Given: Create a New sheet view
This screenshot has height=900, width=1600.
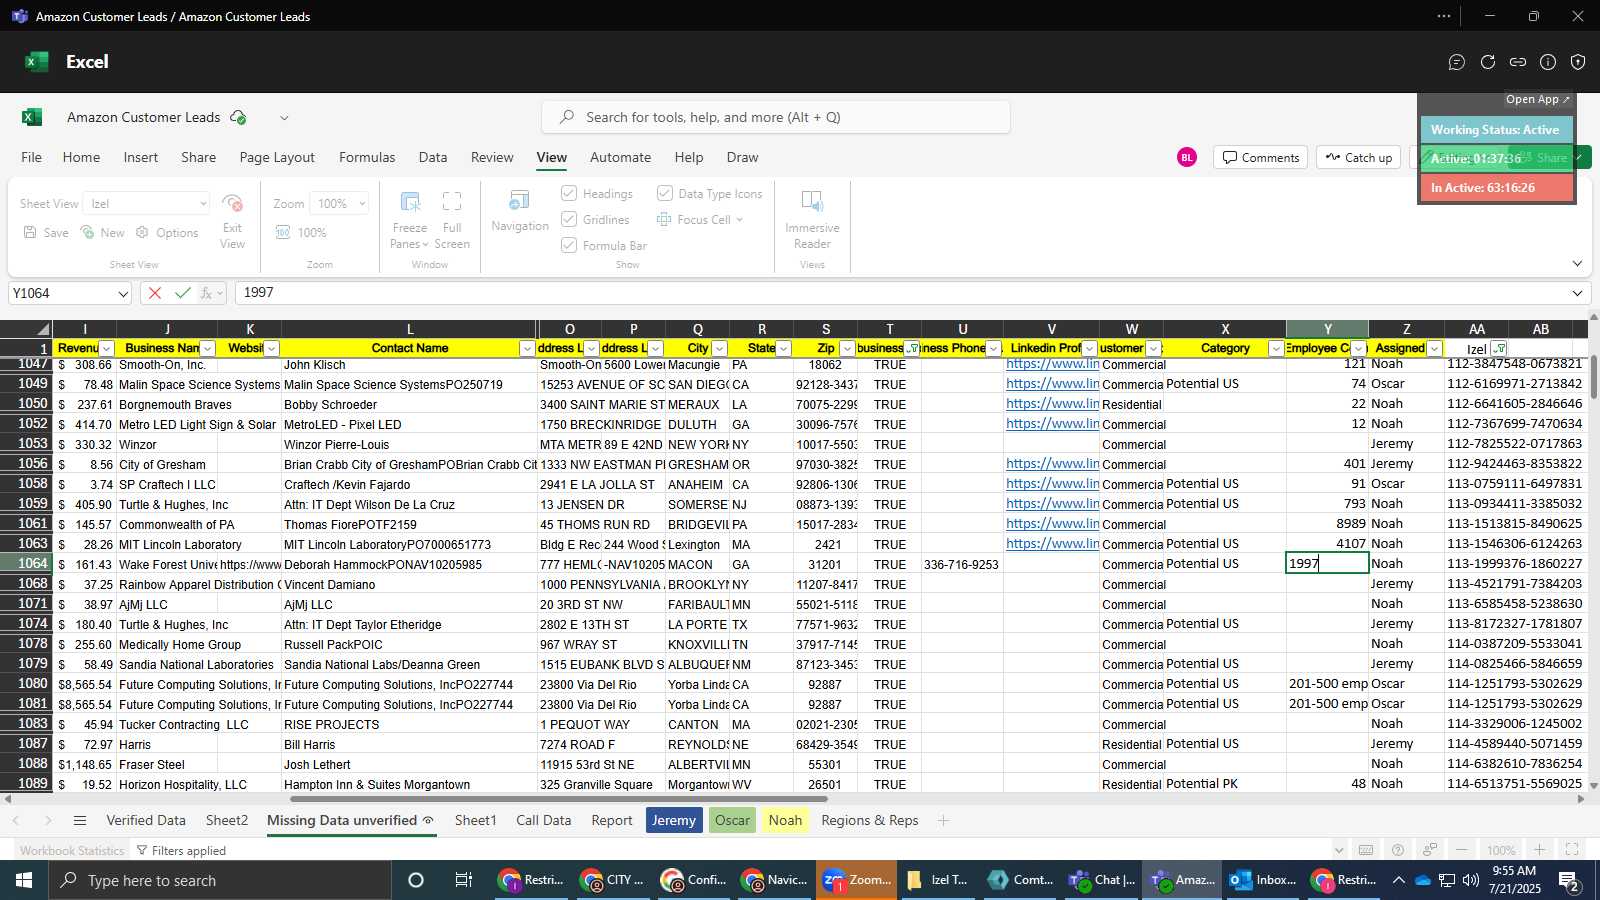Looking at the screenshot, I should 102,232.
